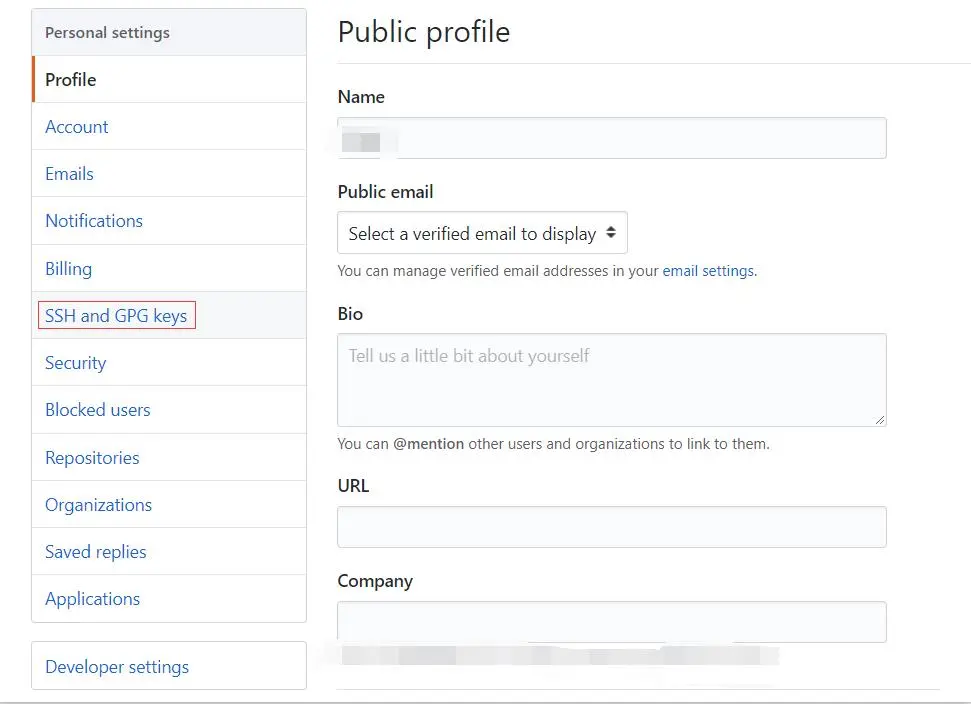
Task: Open Applications settings
Action: pos(92,599)
